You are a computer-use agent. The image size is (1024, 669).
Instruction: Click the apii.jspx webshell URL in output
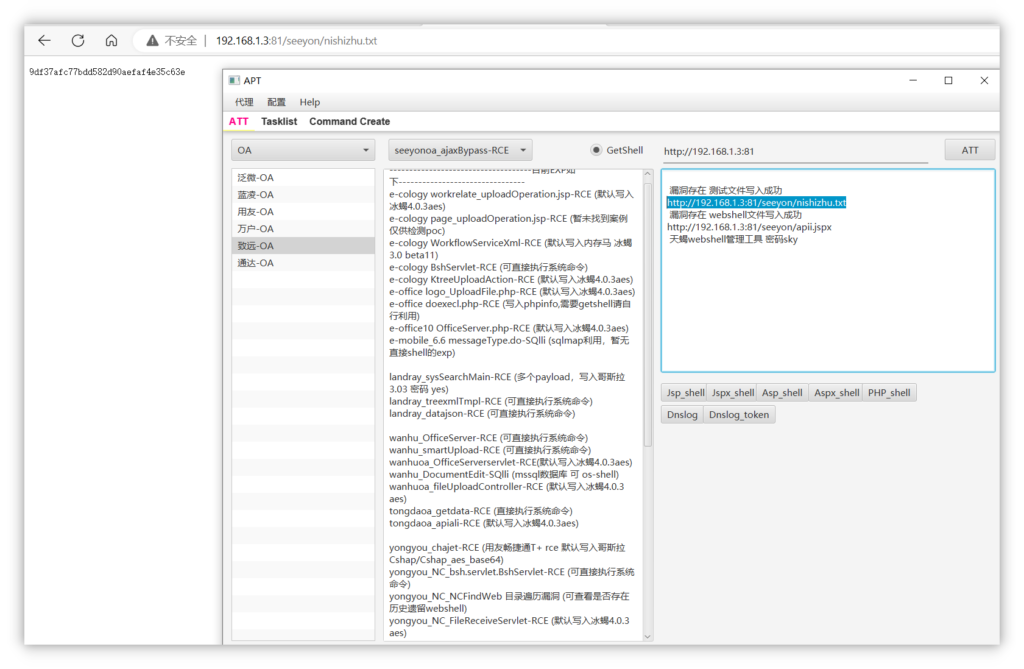coord(749,227)
